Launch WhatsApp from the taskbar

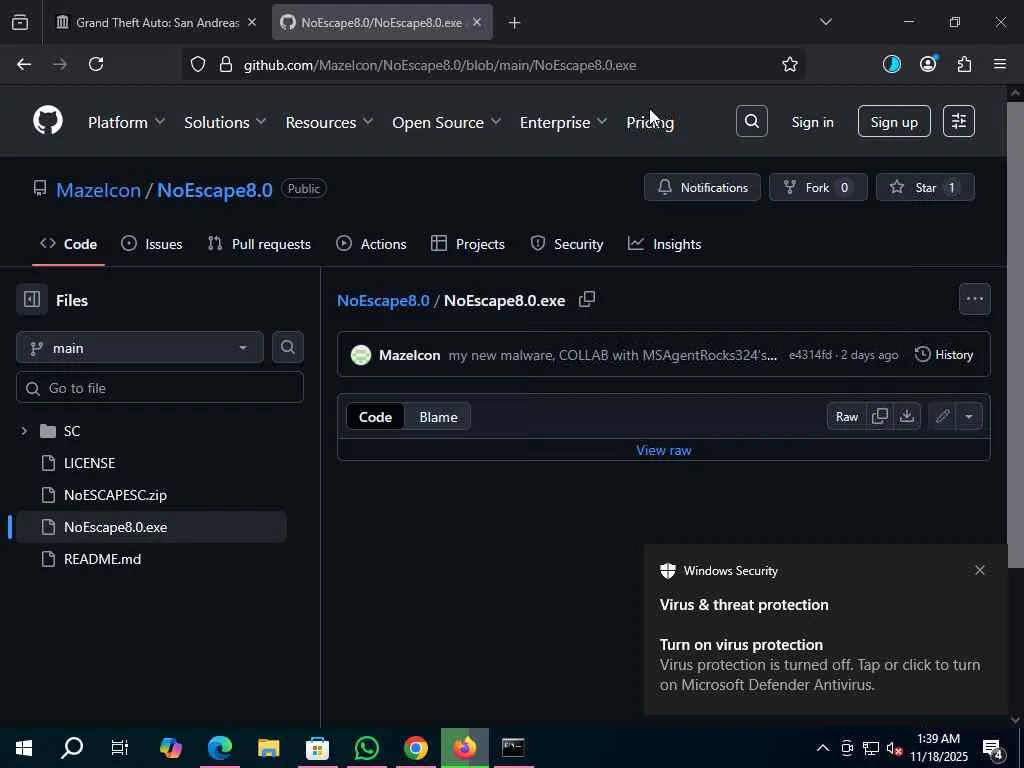pyautogui.click(x=366, y=748)
